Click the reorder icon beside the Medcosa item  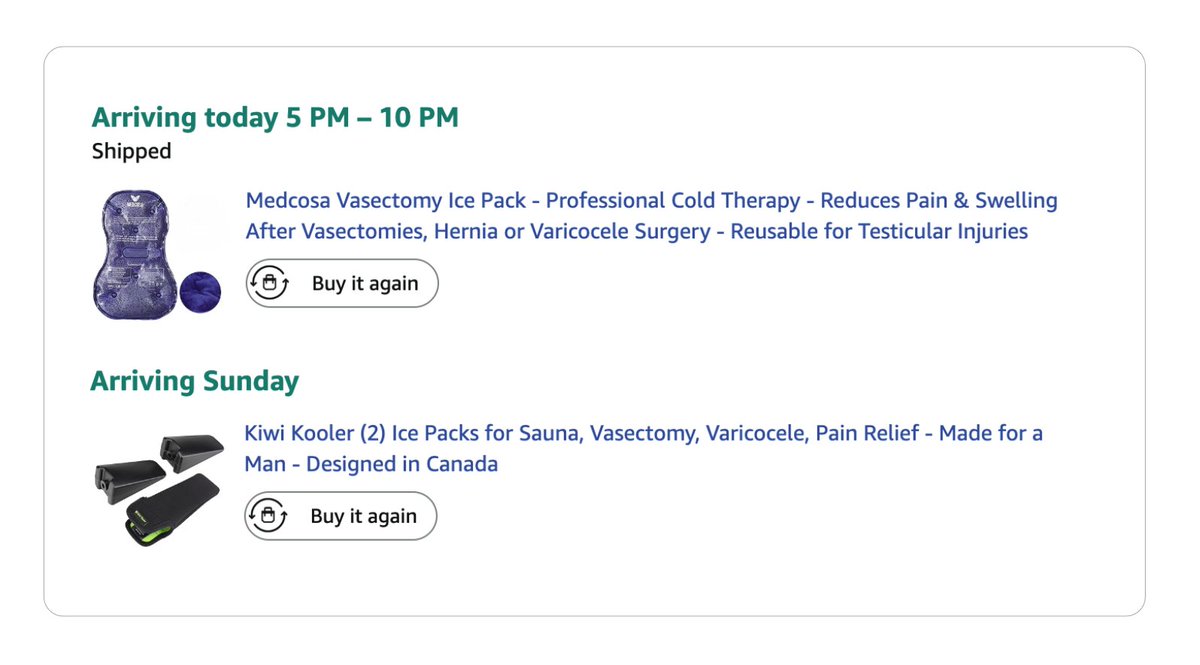269,283
